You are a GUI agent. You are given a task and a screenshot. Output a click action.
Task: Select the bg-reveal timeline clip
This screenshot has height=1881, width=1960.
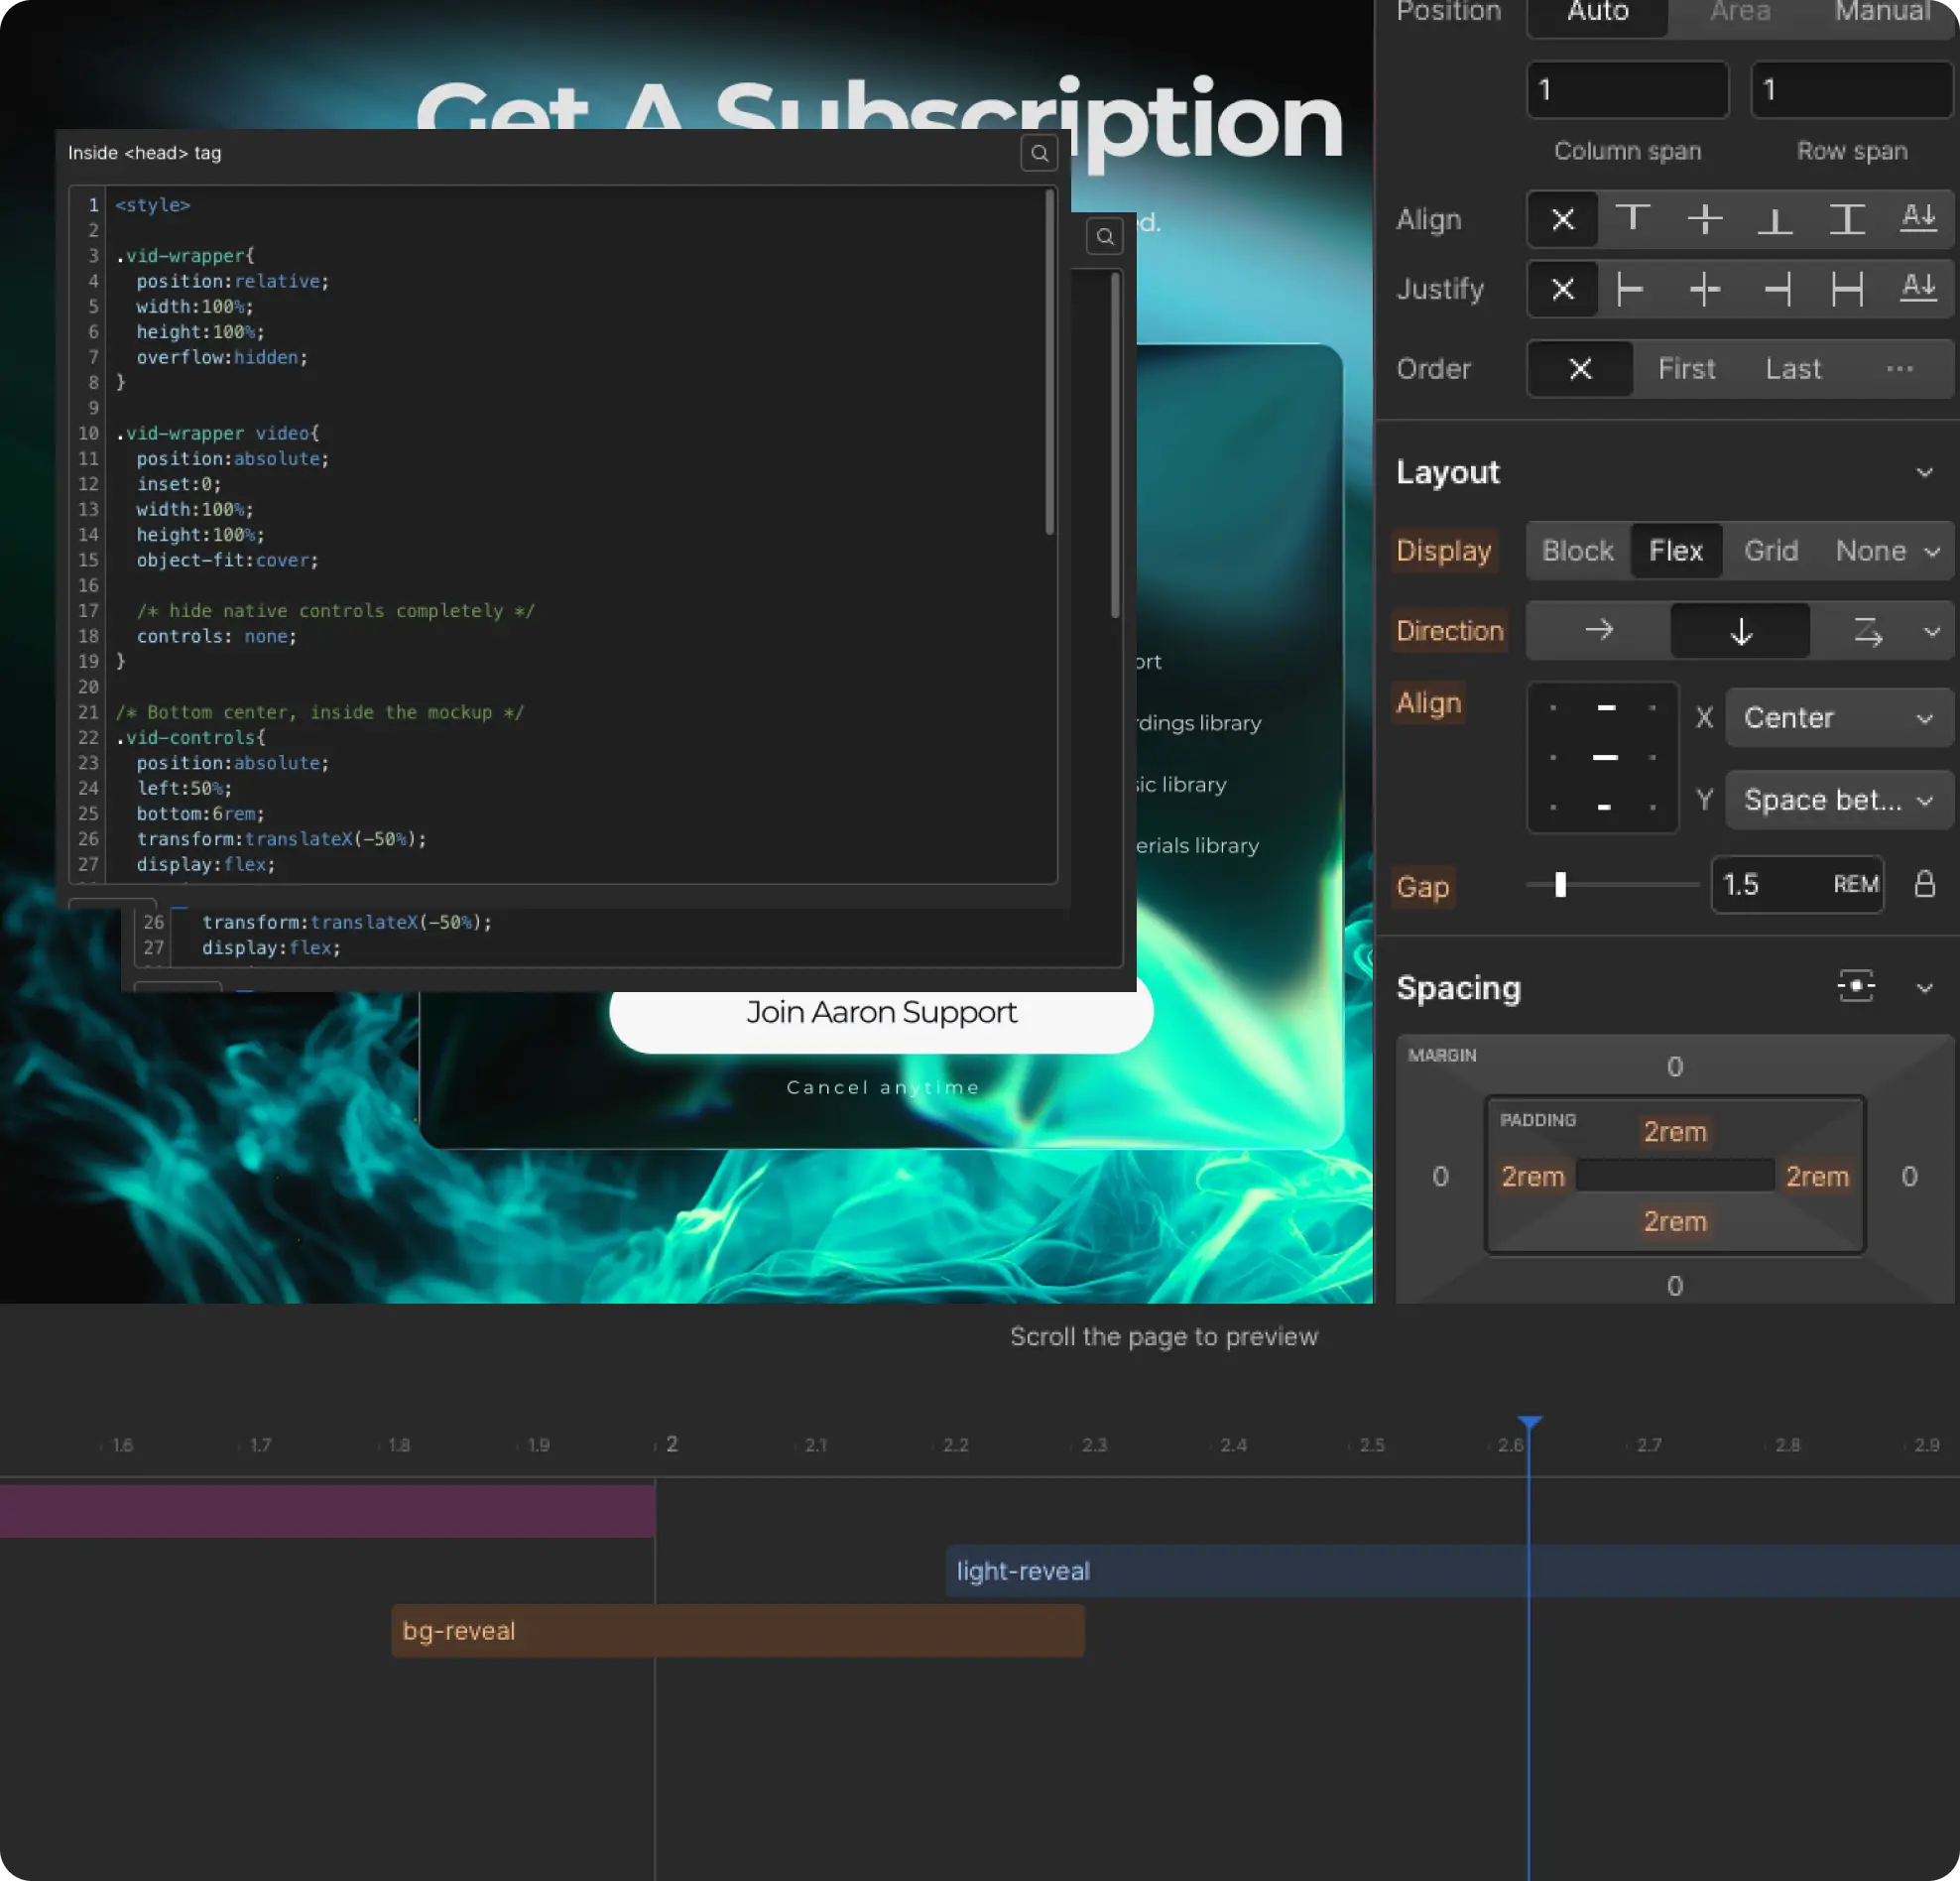point(737,1631)
